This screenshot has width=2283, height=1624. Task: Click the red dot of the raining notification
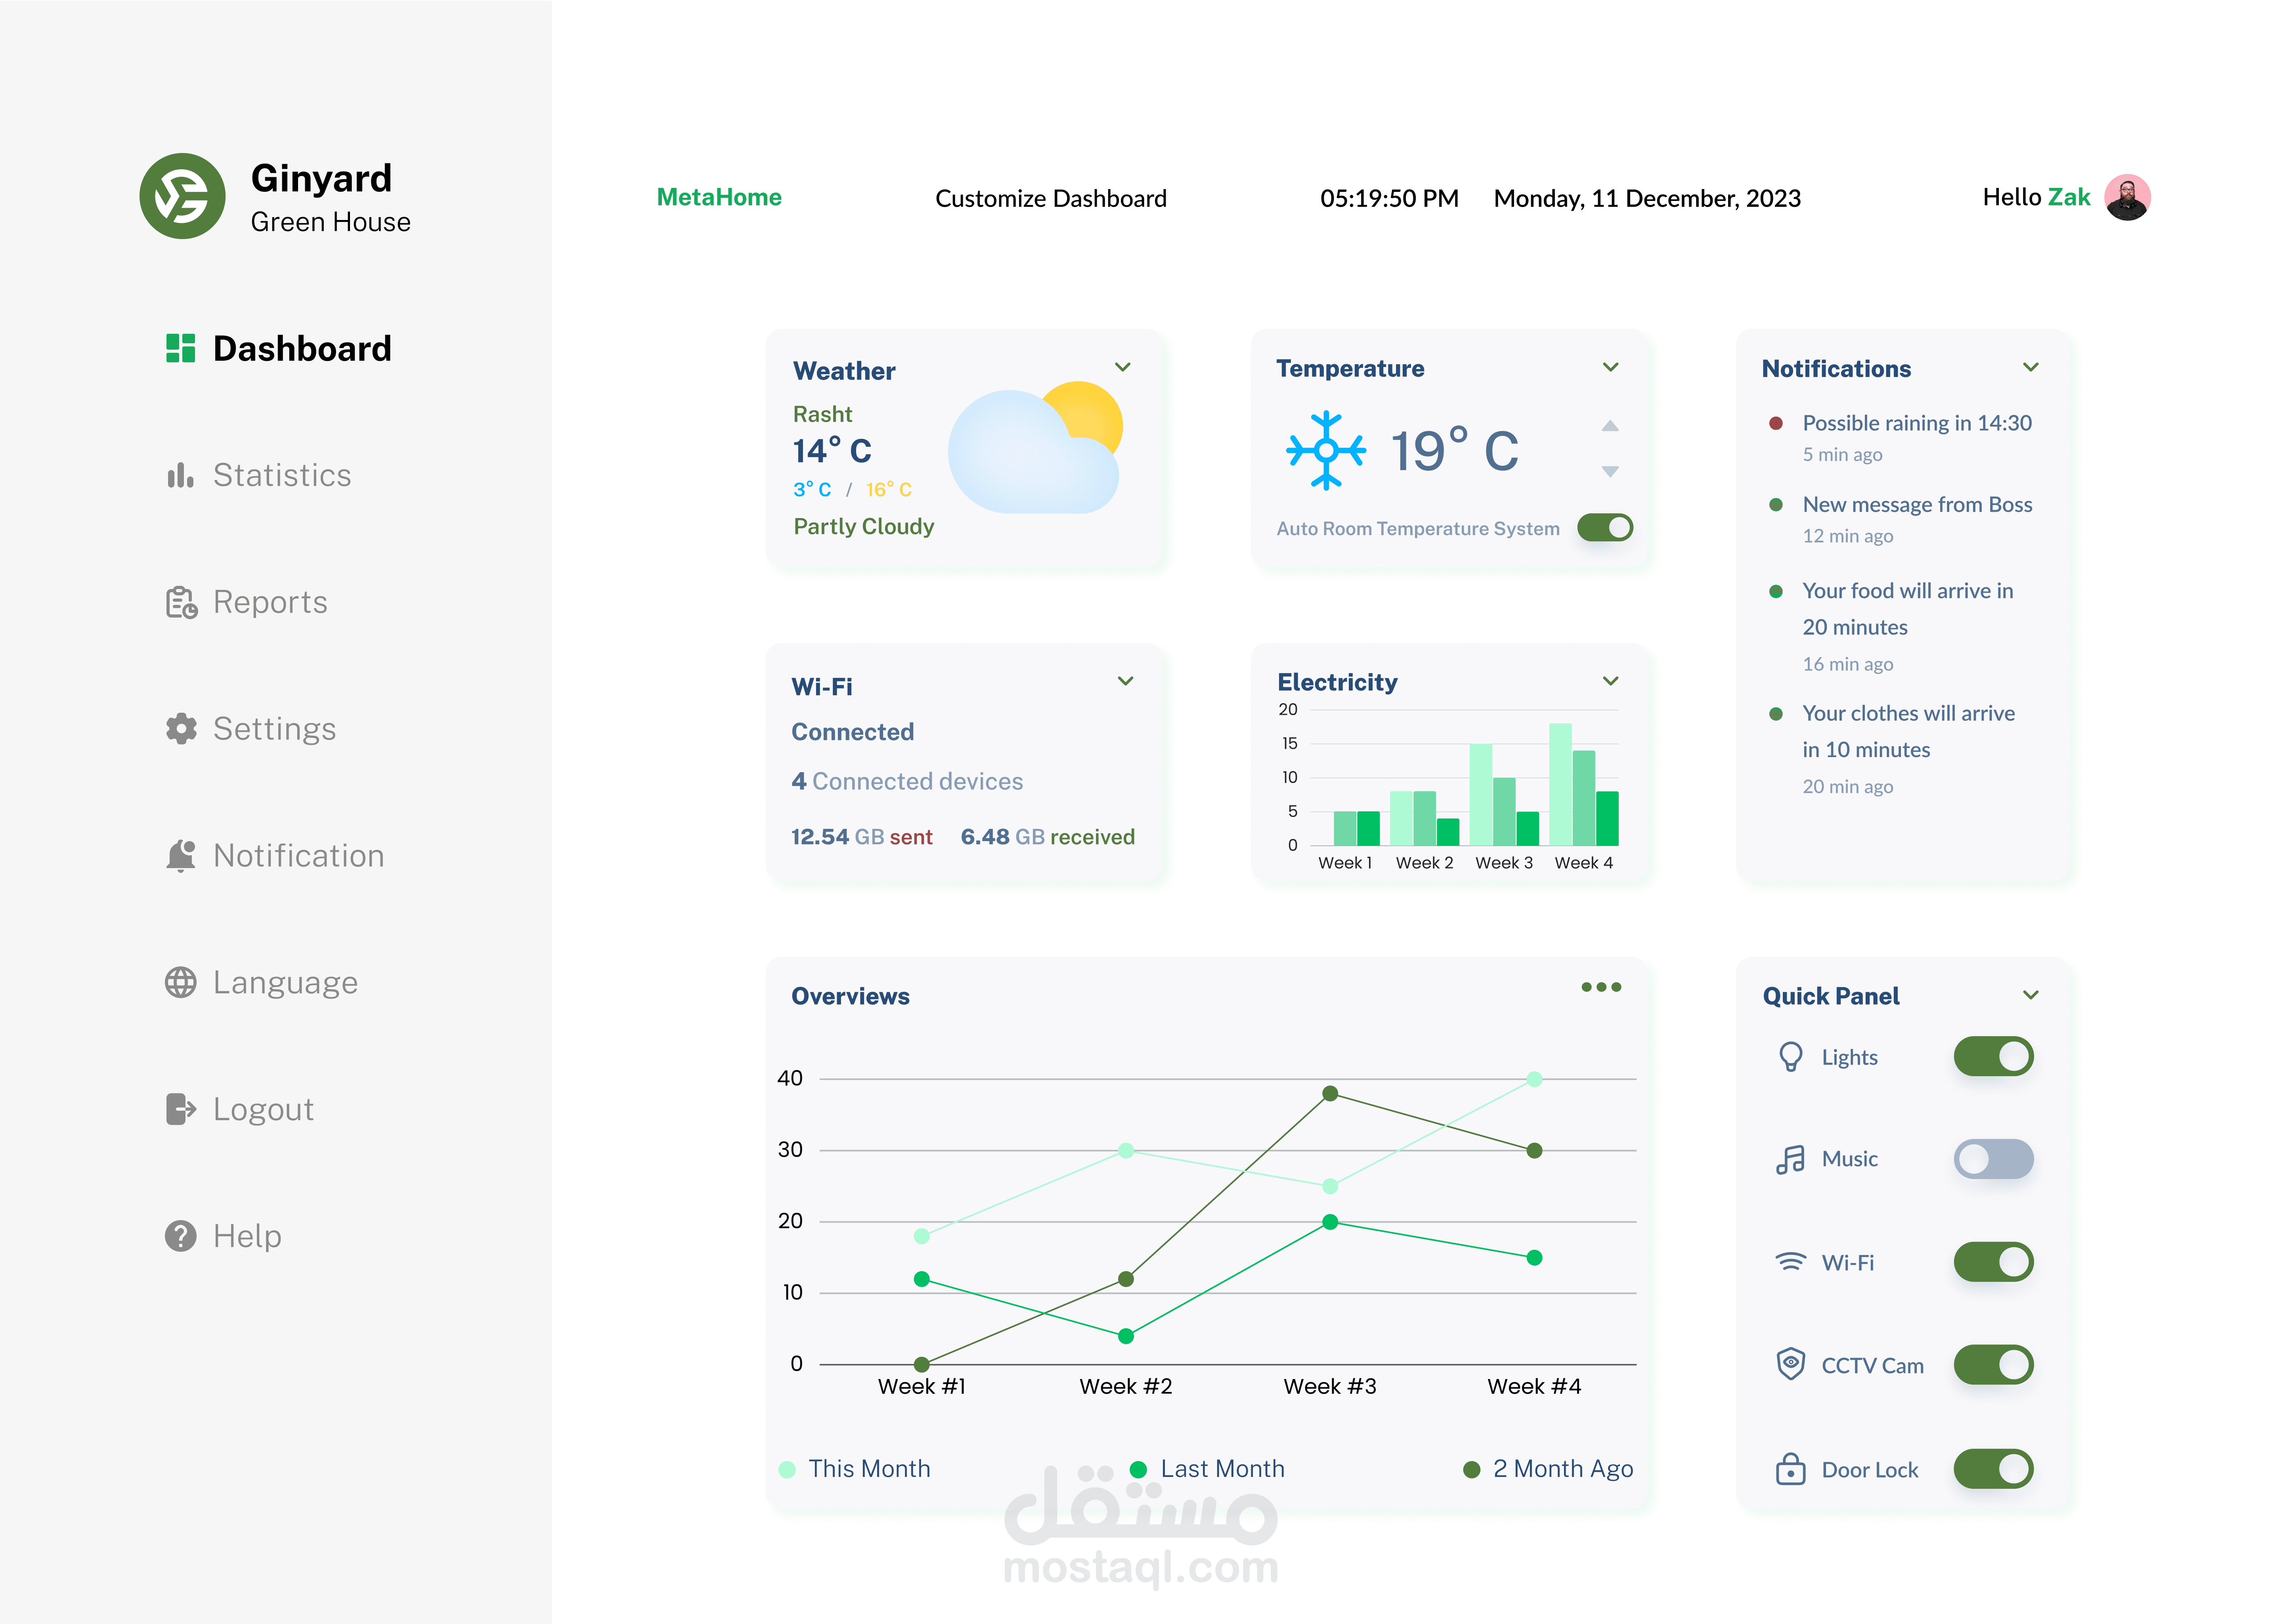(x=1776, y=423)
